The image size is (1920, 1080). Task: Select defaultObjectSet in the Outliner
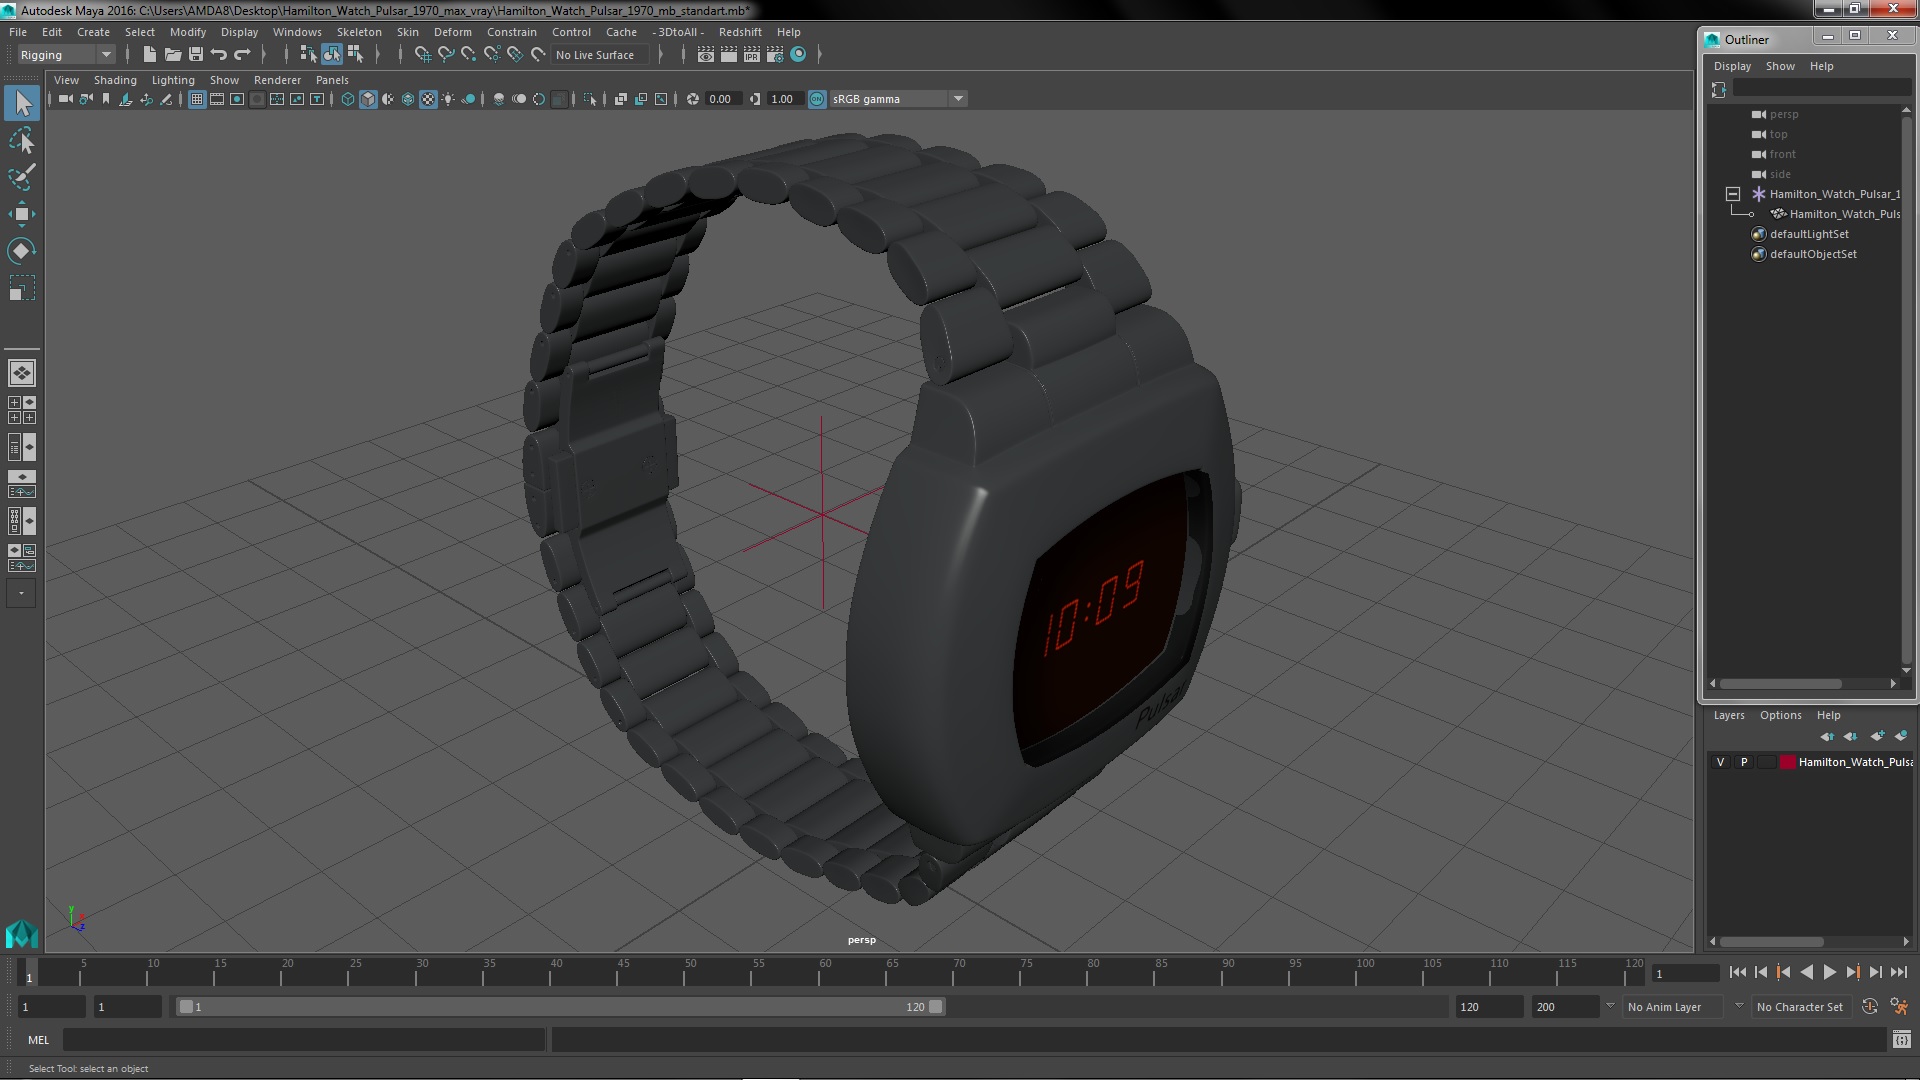tap(1812, 254)
